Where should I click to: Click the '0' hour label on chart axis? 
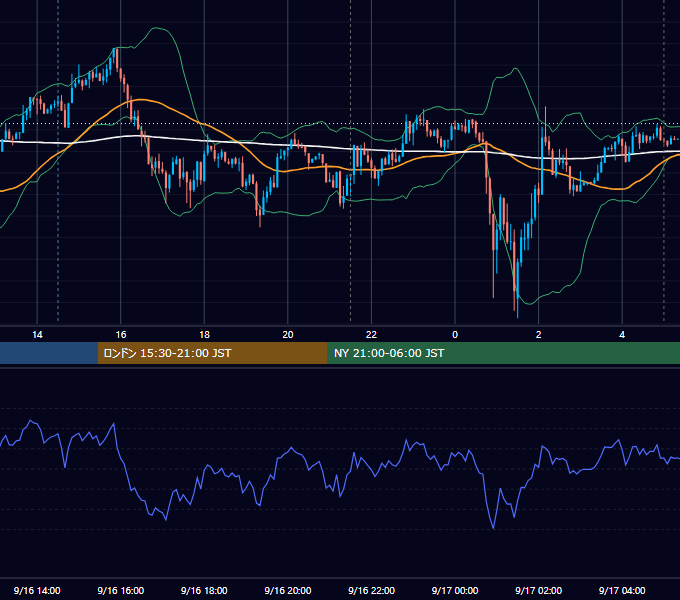point(455,335)
